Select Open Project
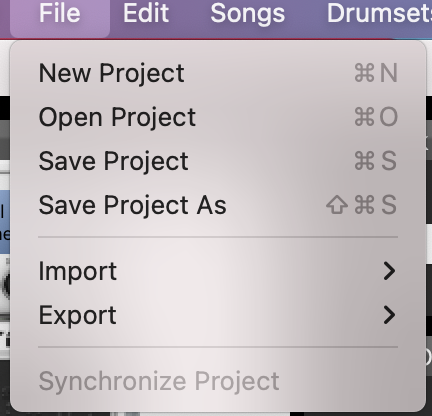 point(218,117)
